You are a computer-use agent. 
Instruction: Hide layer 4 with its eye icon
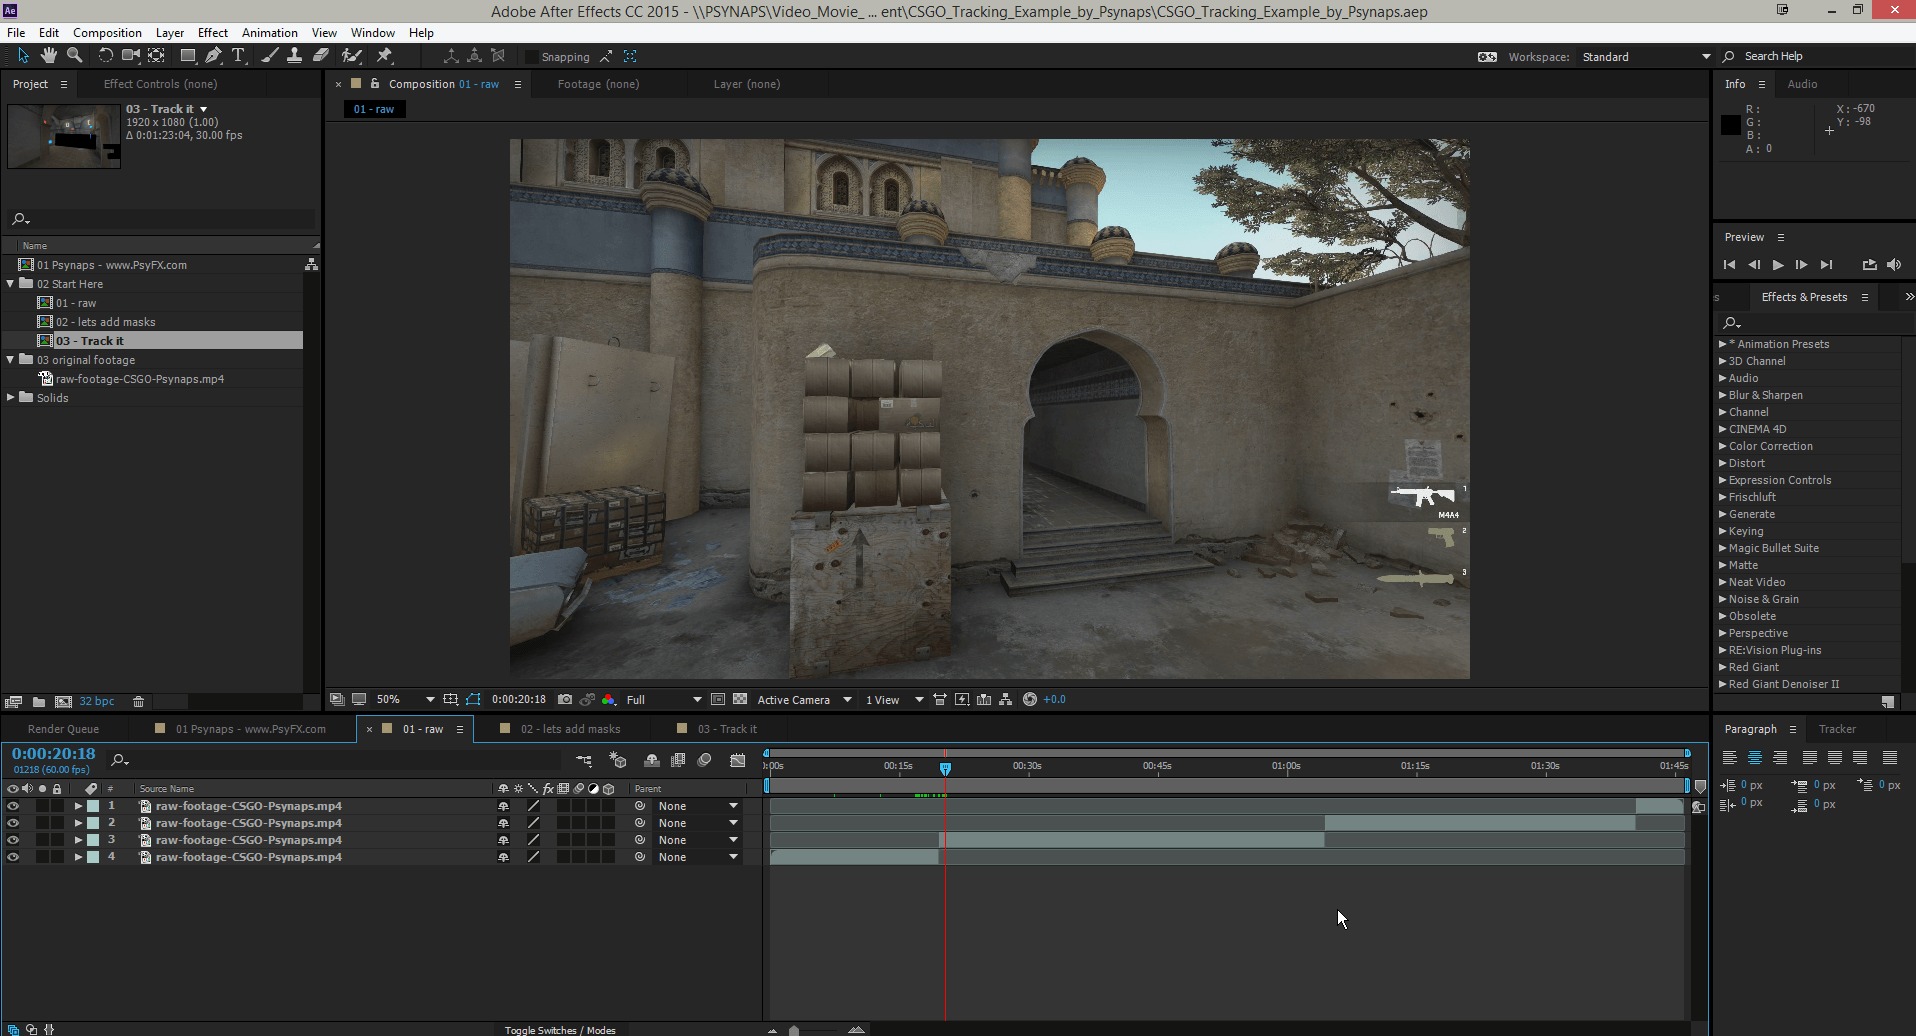tap(12, 857)
